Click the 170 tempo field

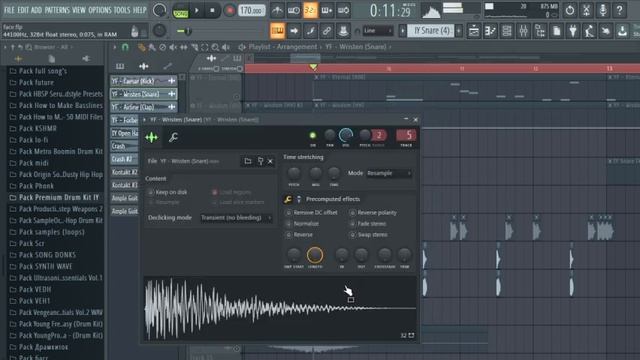tap(251, 11)
